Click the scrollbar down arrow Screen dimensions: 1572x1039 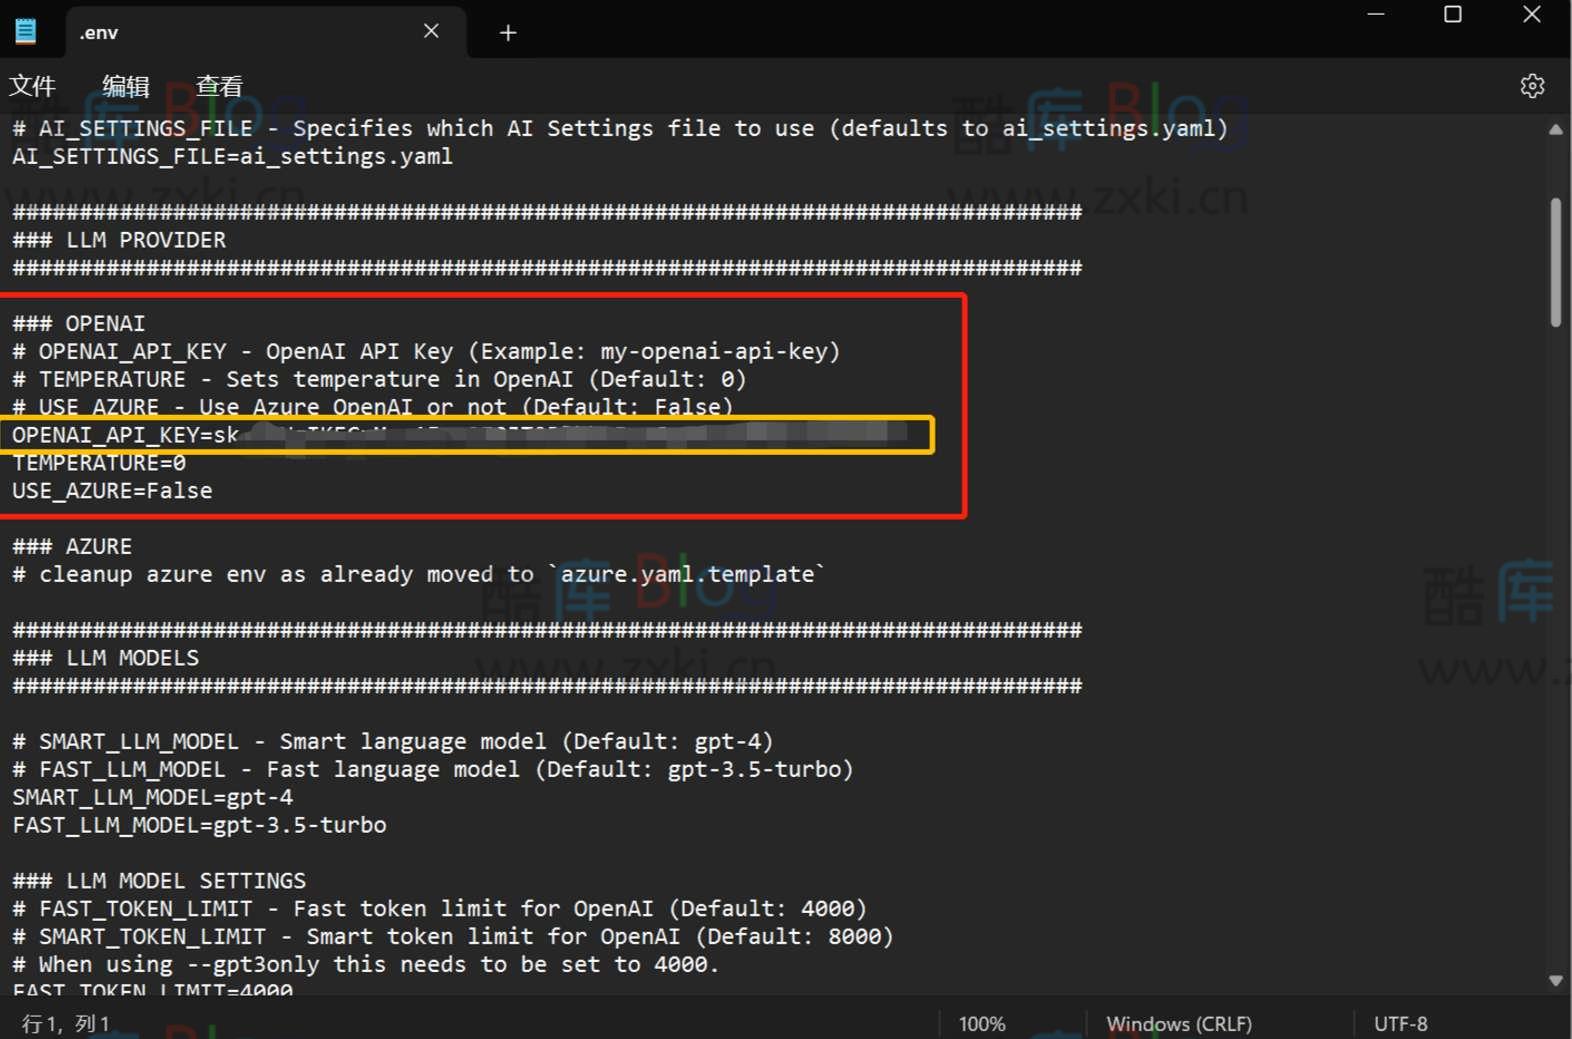(x=1555, y=981)
